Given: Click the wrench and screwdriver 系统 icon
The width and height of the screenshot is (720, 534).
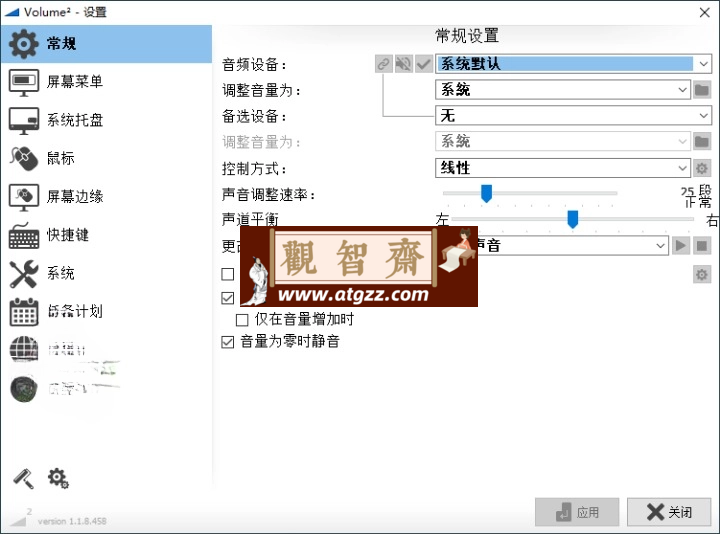Looking at the screenshot, I should pyautogui.click(x=24, y=274).
